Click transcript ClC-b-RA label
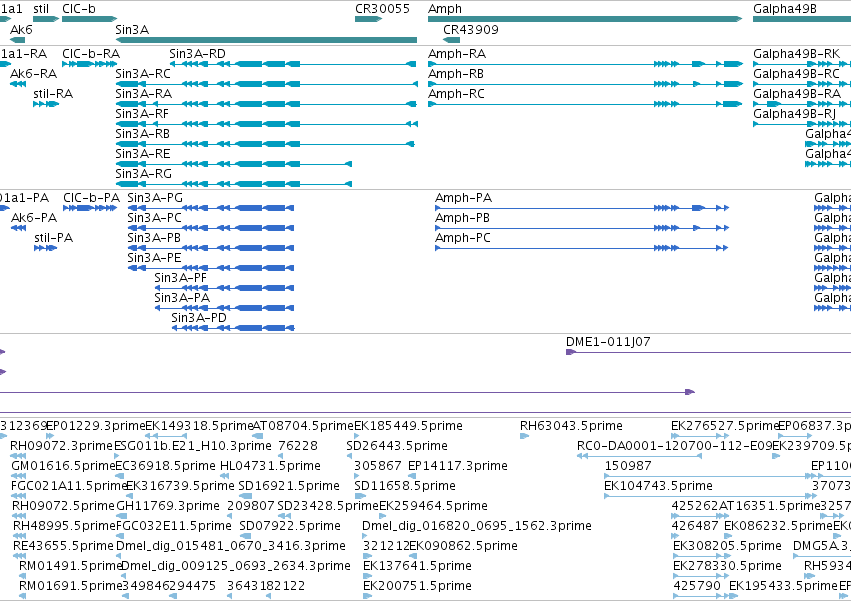 (x=91, y=54)
